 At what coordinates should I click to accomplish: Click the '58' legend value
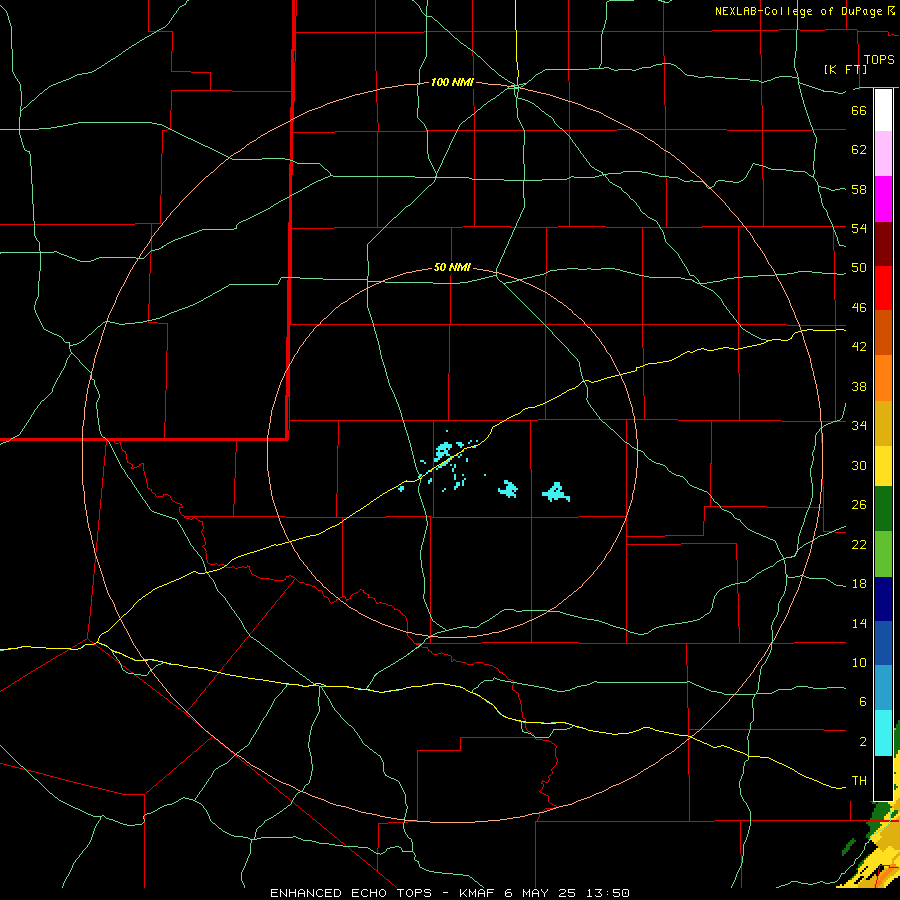click(859, 189)
